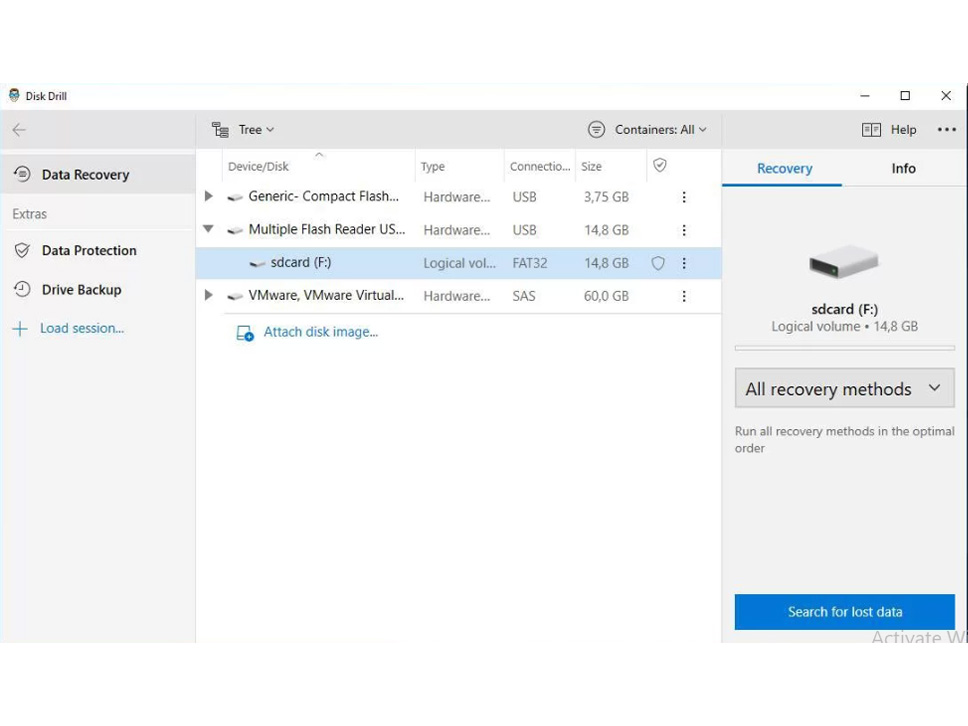Click the 3,75 GB size cell
968x726 pixels.
tap(606, 197)
